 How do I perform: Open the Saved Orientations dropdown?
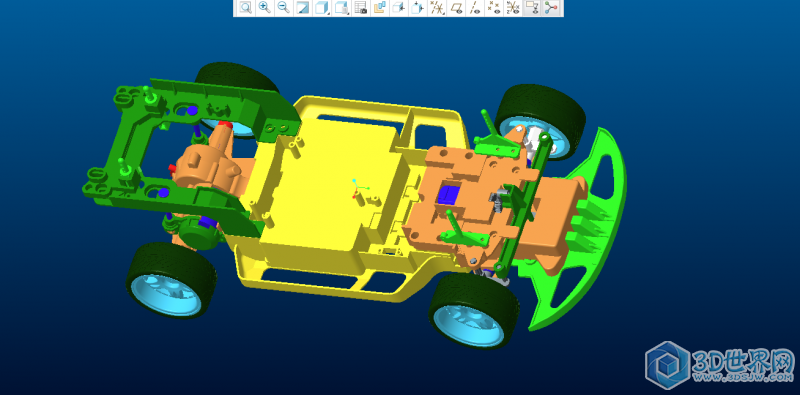[x=341, y=8]
